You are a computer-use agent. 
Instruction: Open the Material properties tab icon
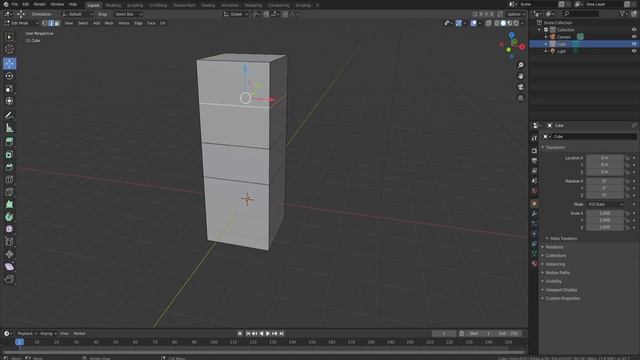(x=534, y=264)
